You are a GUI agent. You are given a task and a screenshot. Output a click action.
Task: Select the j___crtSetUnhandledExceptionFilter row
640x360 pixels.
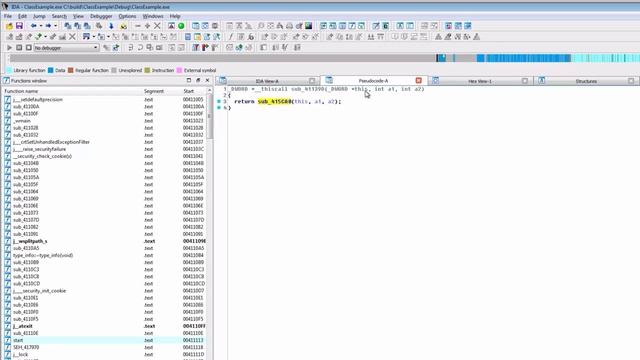point(106,142)
